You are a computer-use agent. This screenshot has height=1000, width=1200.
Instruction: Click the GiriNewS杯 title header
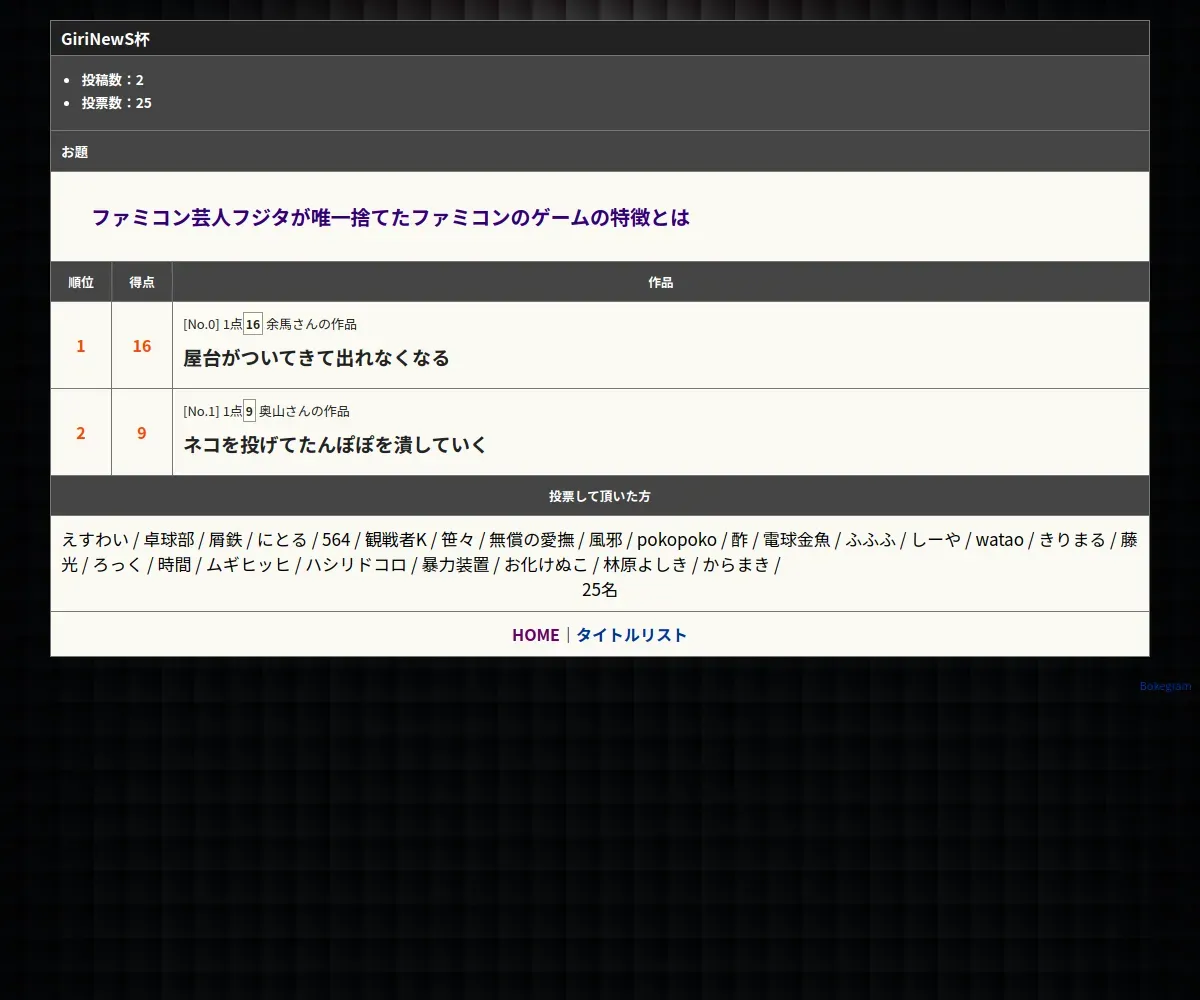[x=600, y=39]
